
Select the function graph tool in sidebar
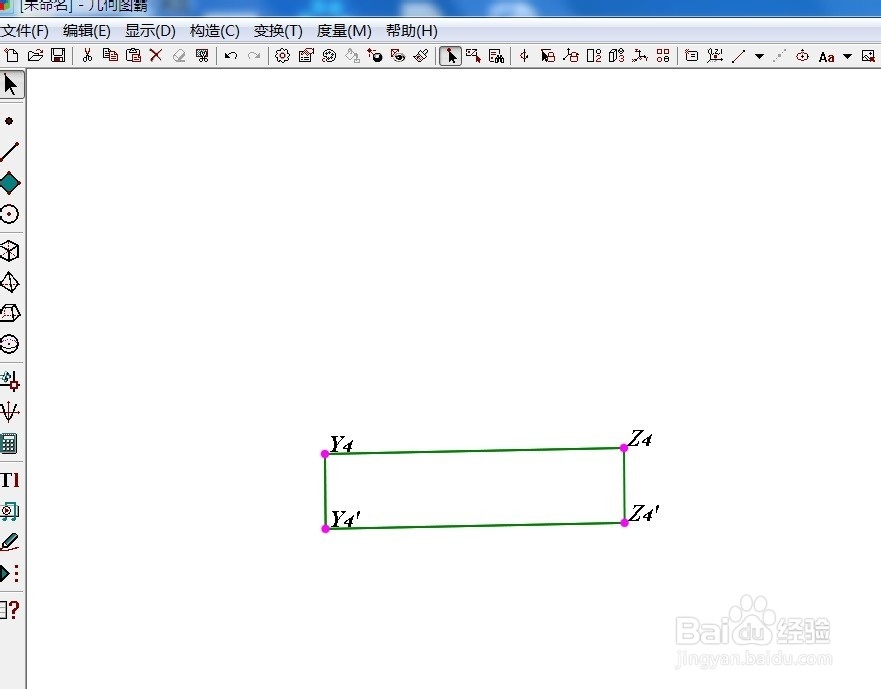coord(10,412)
